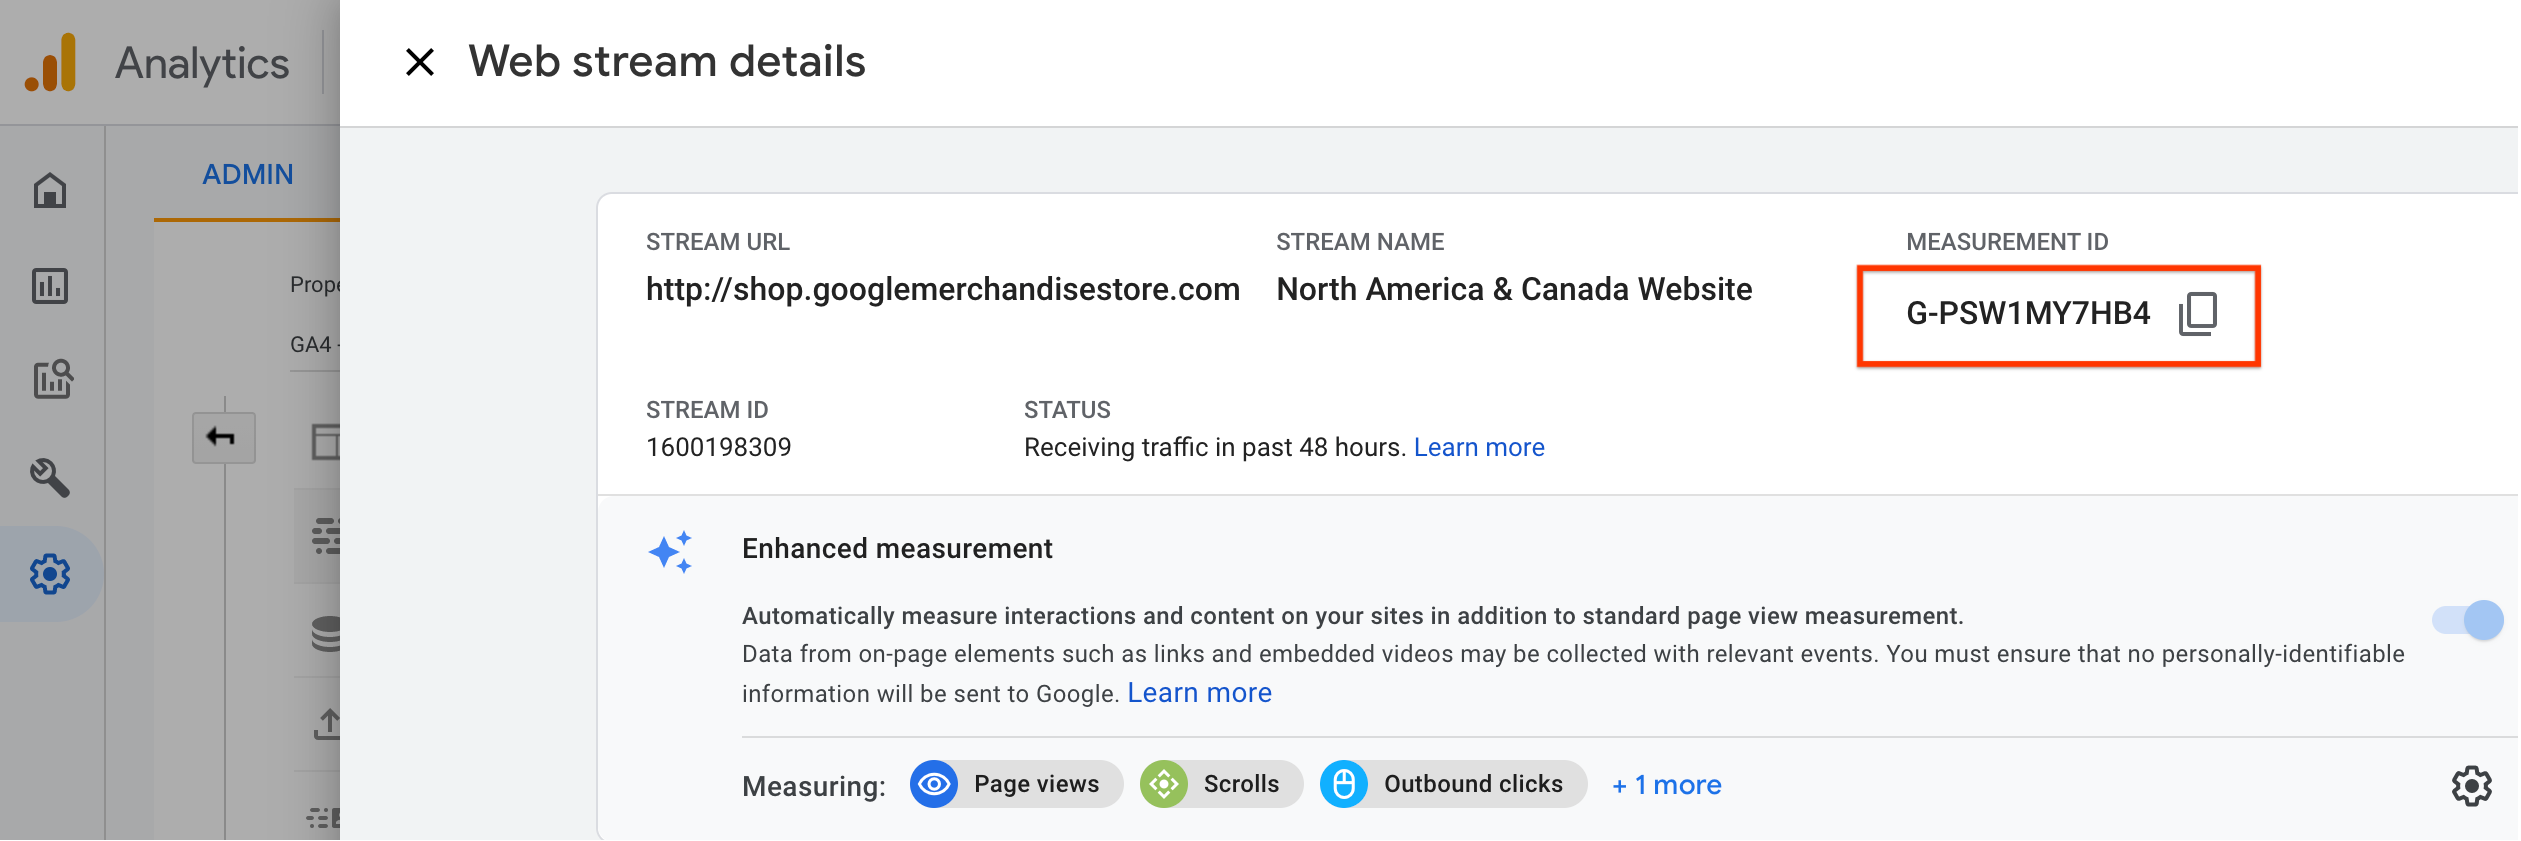Open the Admin gear icon in sidebar
Image resolution: width=2521 pixels, height=841 pixels.
point(50,574)
